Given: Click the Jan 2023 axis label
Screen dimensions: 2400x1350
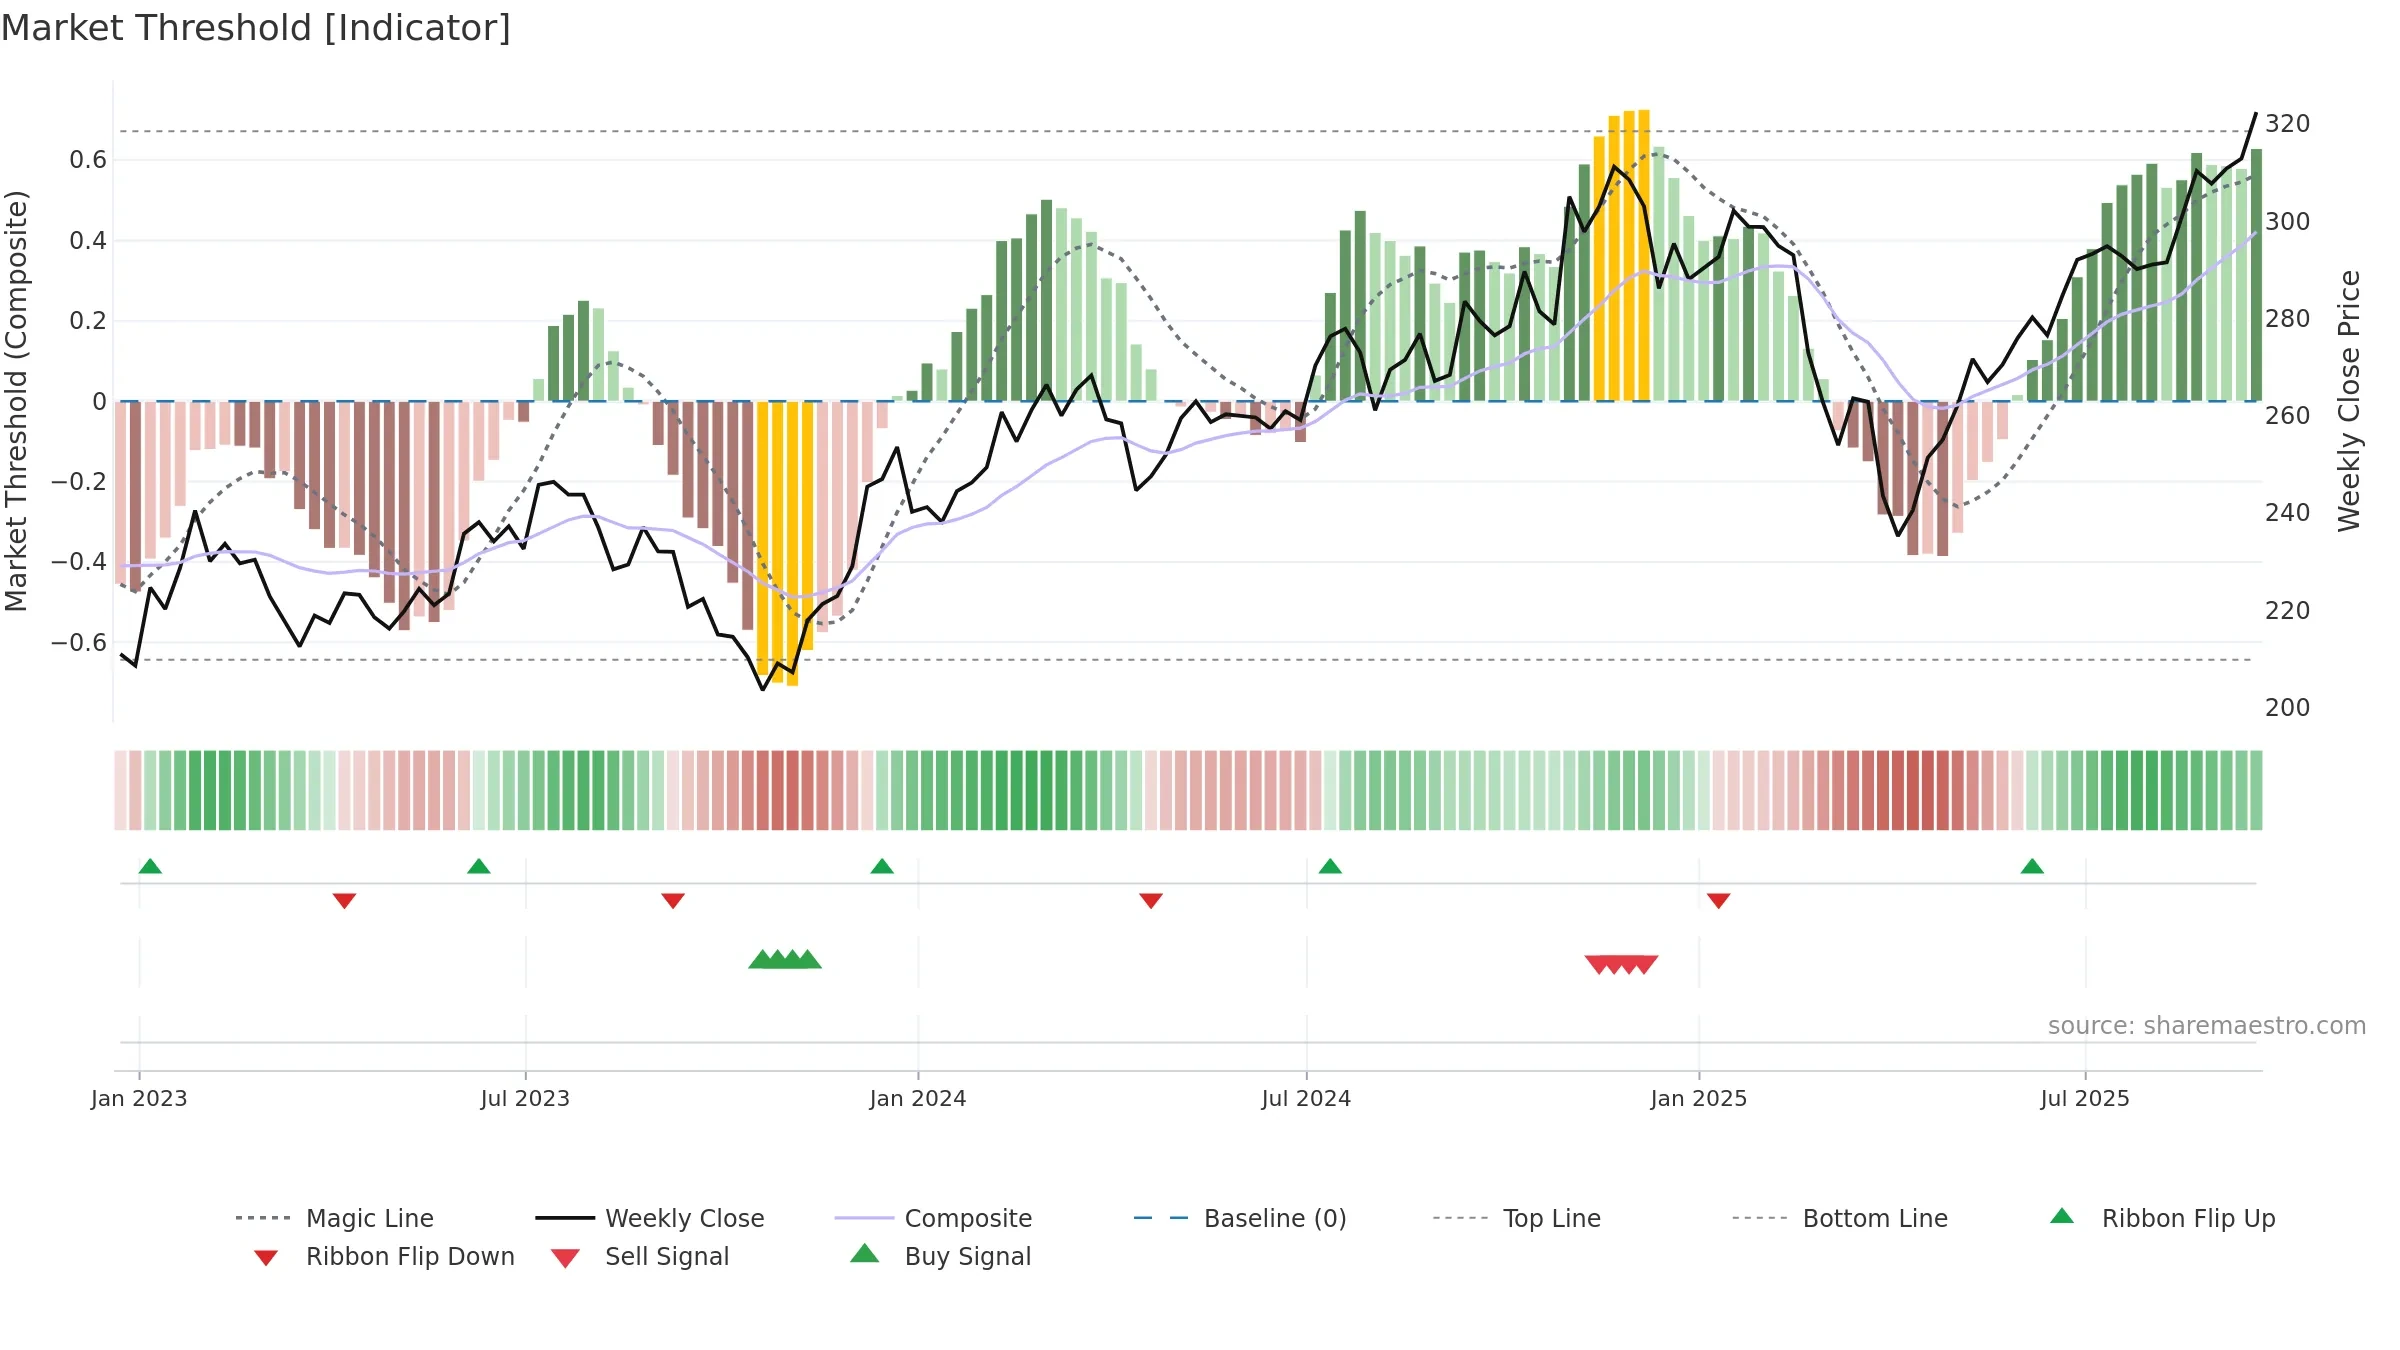Looking at the screenshot, I should point(139,1098).
